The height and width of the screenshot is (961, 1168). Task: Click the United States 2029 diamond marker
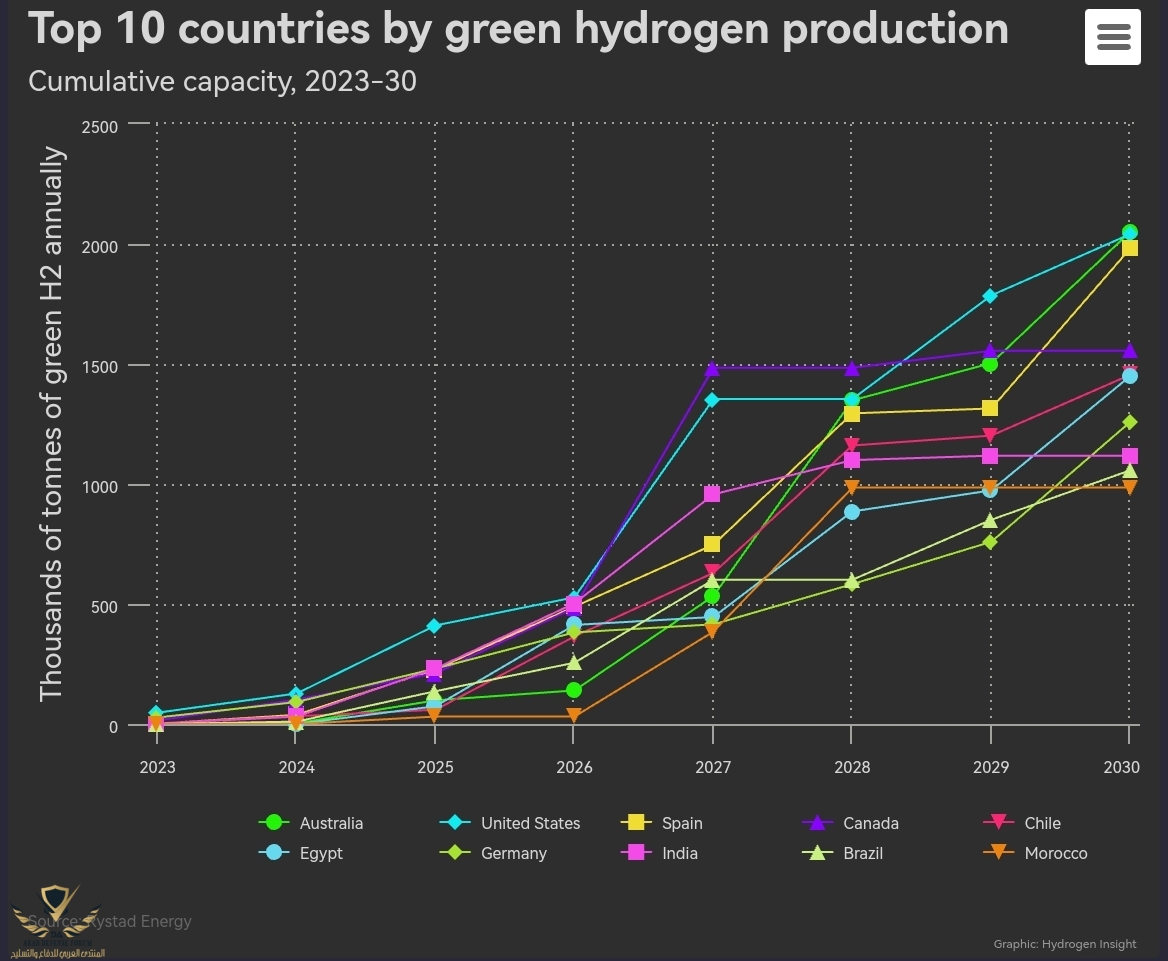coord(990,296)
